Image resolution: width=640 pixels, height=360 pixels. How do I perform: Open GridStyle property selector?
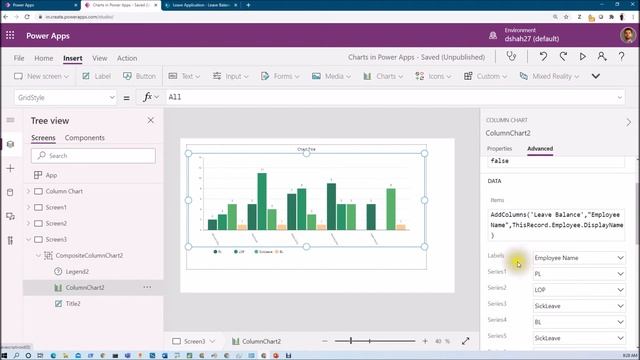(65, 98)
